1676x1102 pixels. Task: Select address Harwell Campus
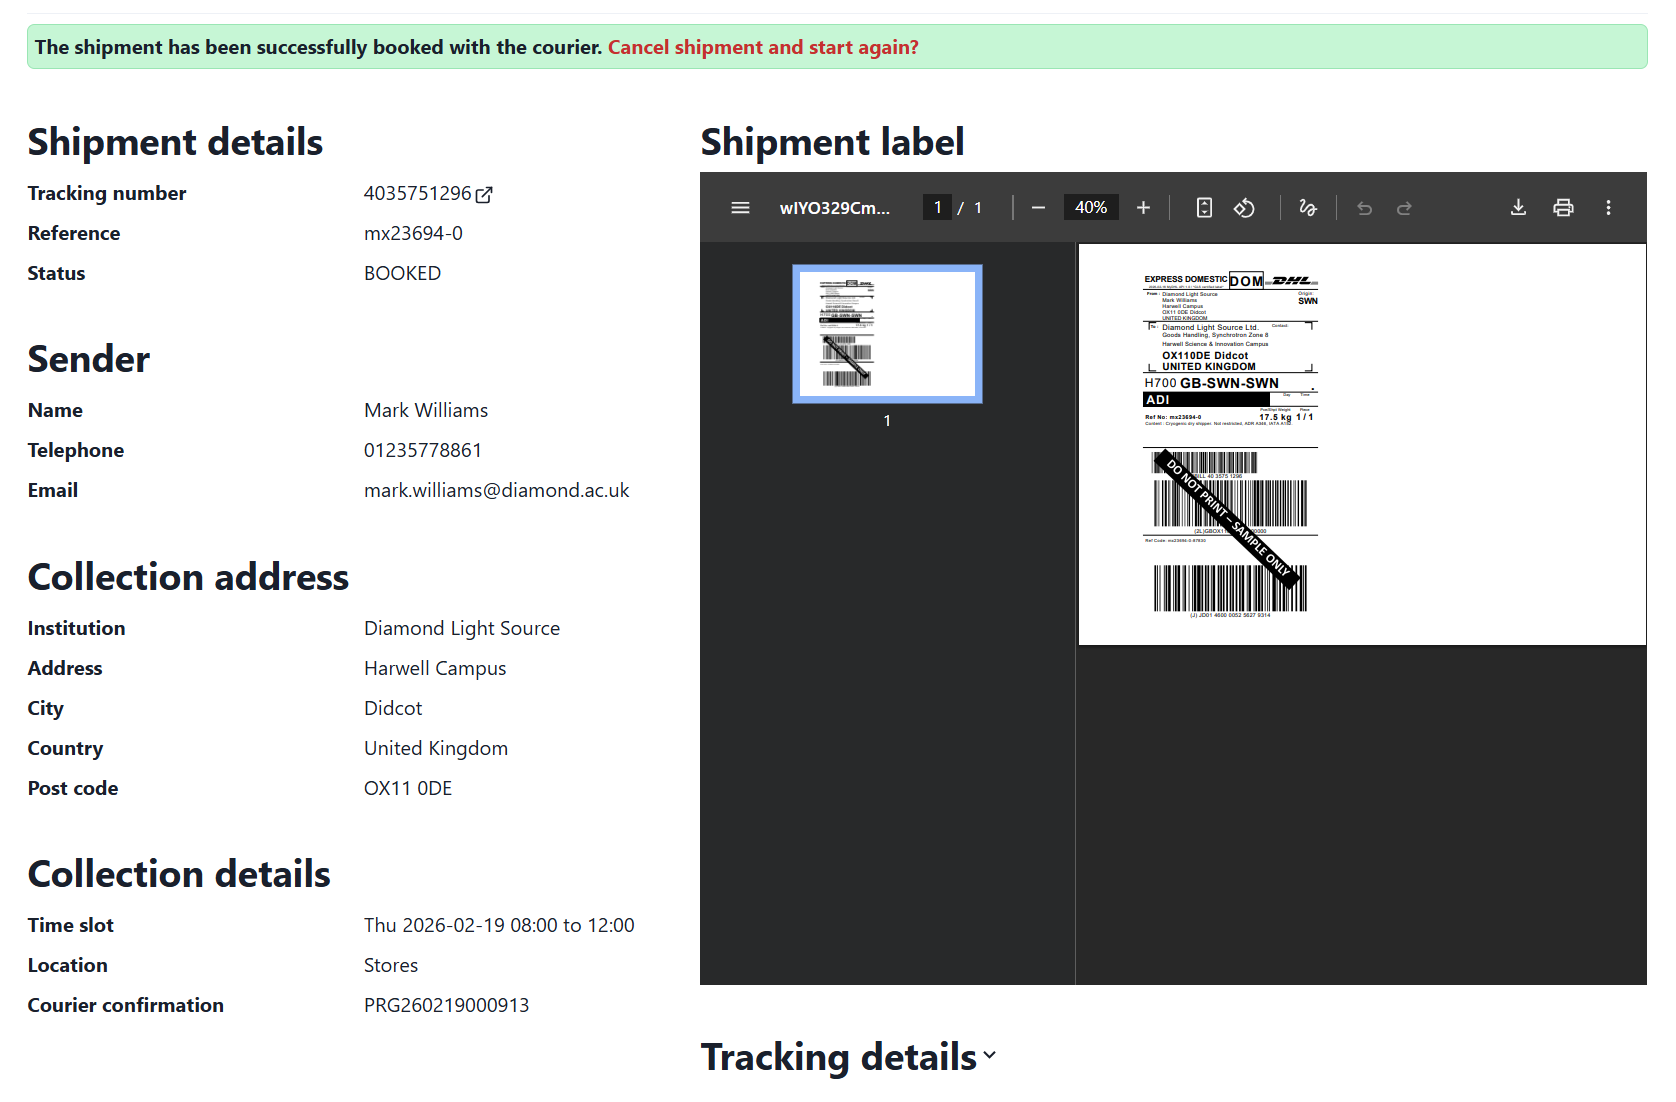point(435,668)
